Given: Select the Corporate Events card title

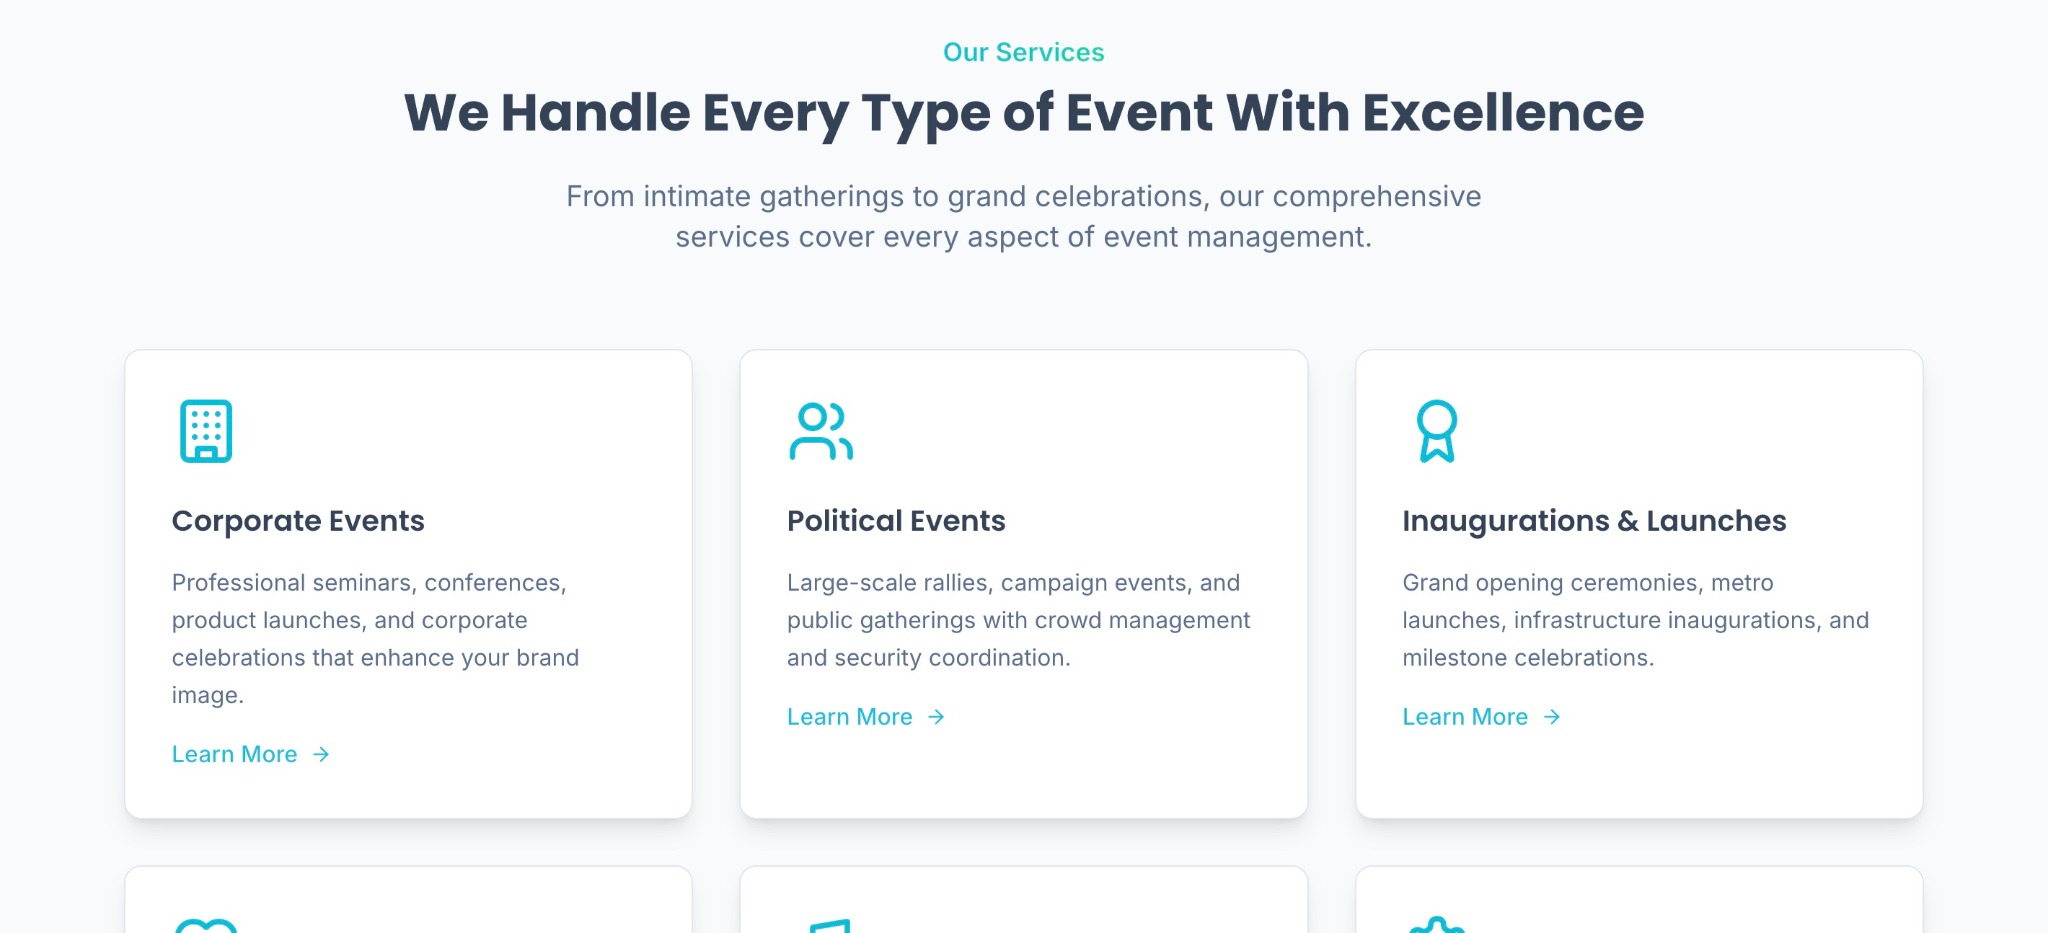Looking at the screenshot, I should coord(298,521).
